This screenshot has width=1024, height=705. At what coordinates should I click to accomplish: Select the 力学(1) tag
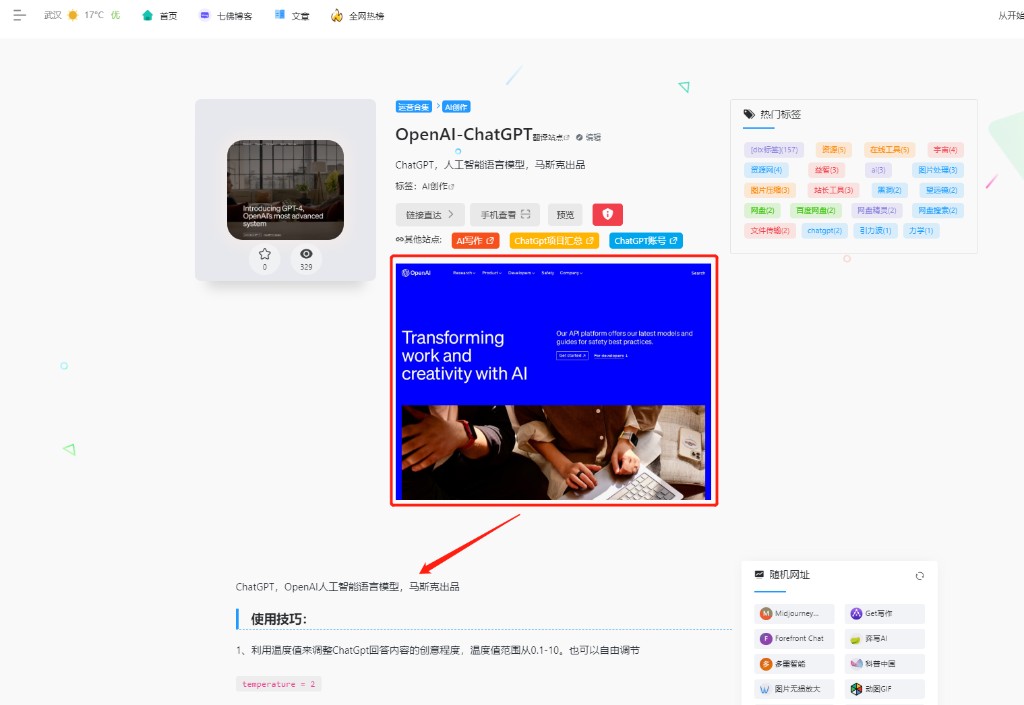pos(921,230)
